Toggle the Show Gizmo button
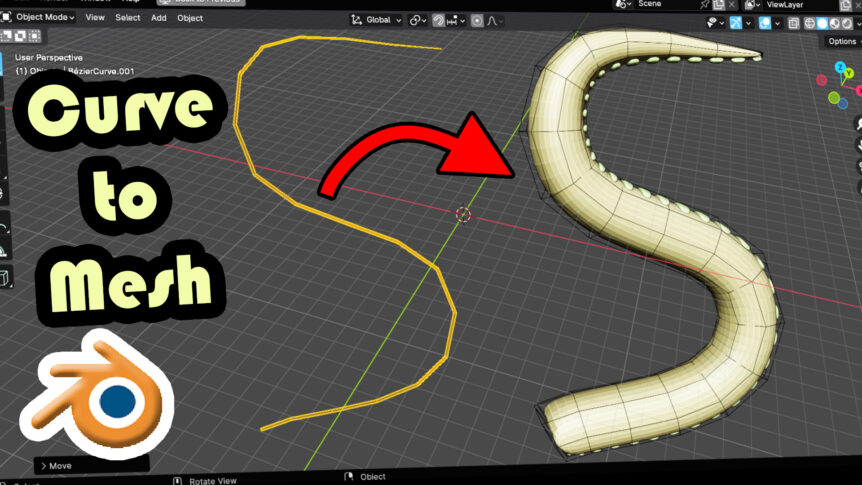The height and width of the screenshot is (485, 862). pos(736,23)
